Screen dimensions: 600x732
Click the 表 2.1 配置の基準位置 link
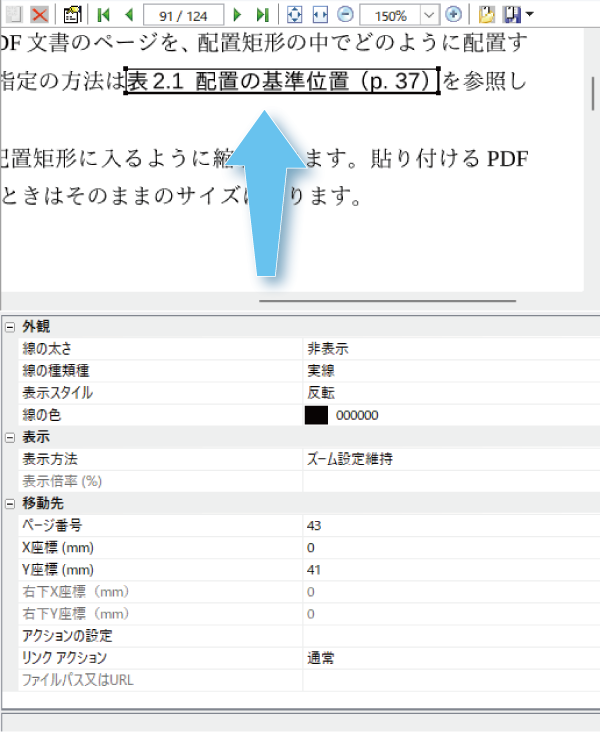click(x=282, y=81)
